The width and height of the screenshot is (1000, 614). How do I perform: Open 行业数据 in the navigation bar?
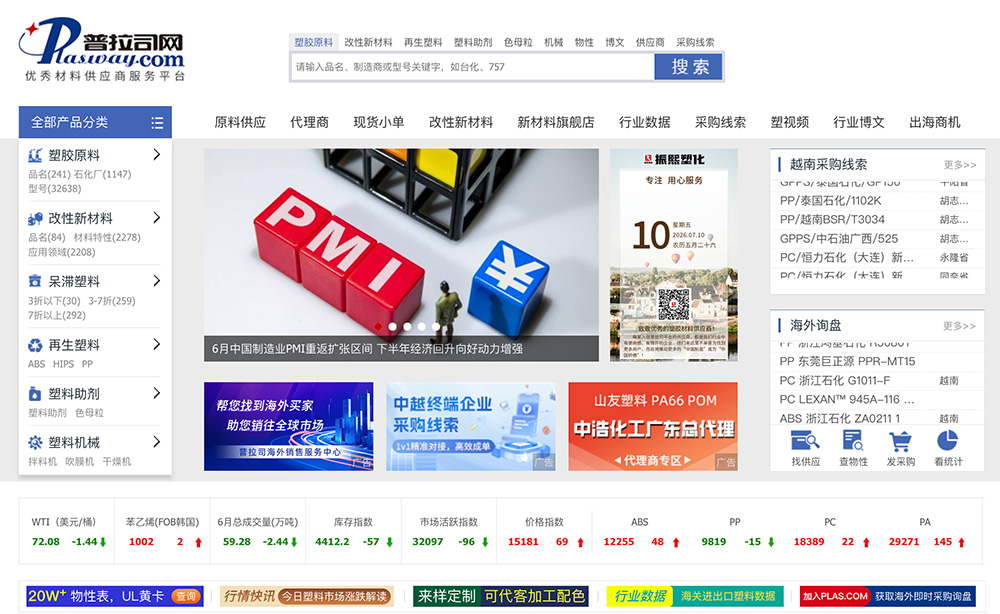coord(644,122)
